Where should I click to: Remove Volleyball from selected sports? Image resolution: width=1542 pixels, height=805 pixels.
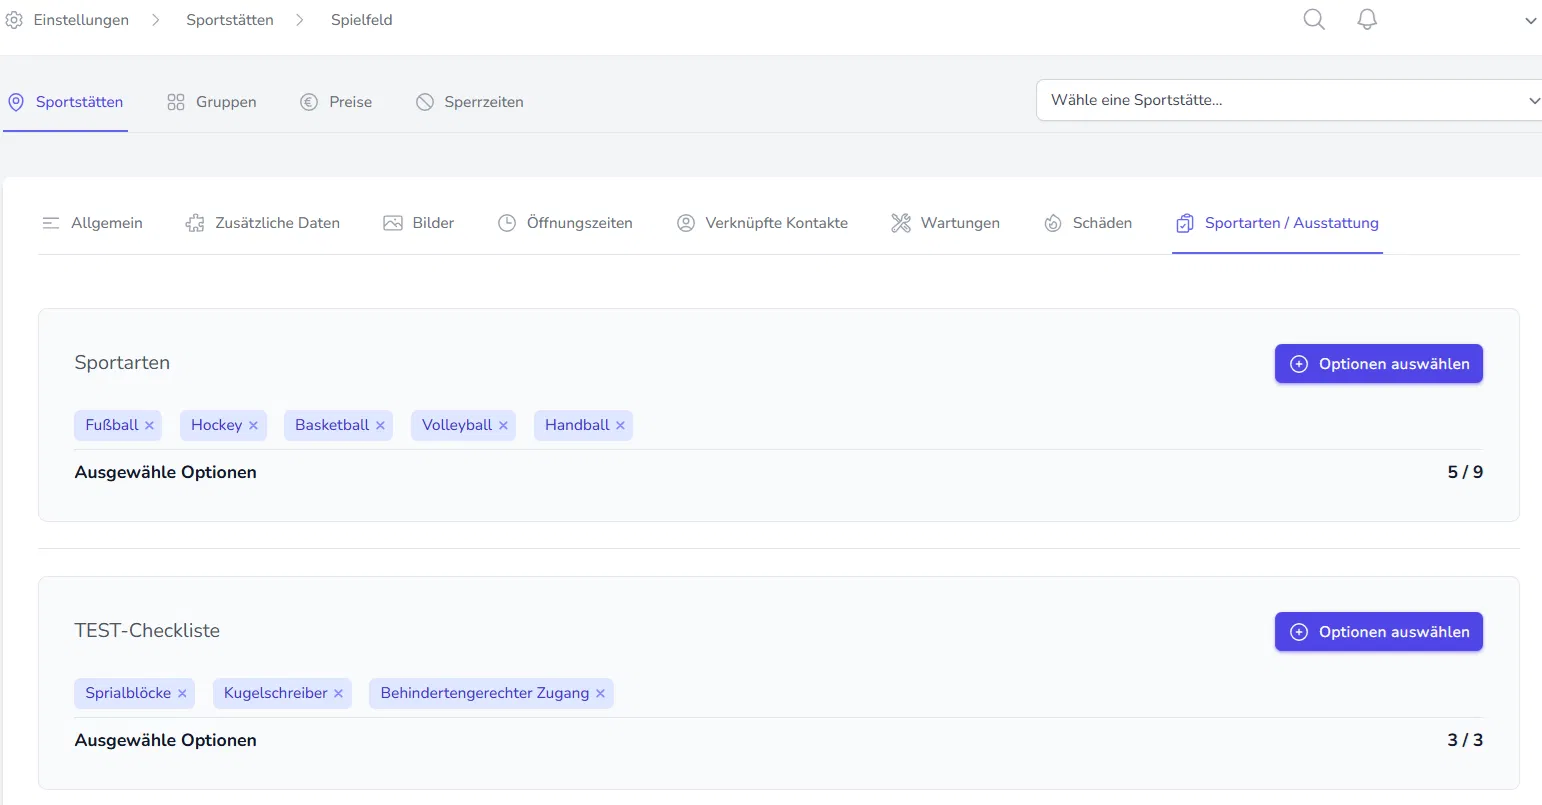coord(503,426)
